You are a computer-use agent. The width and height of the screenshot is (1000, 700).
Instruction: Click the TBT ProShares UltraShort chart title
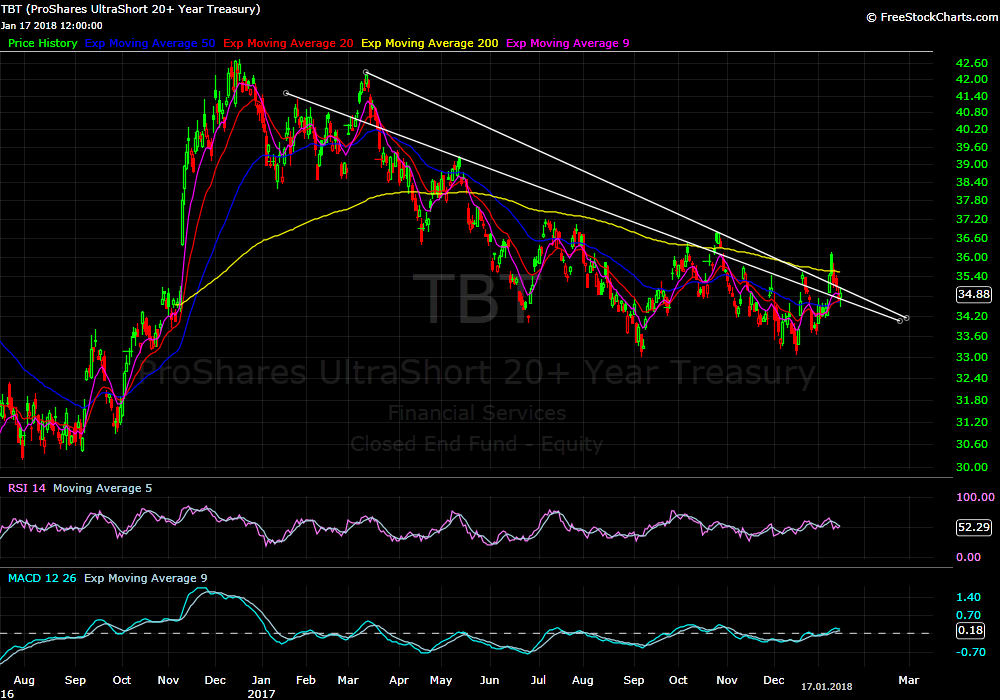click(131, 9)
